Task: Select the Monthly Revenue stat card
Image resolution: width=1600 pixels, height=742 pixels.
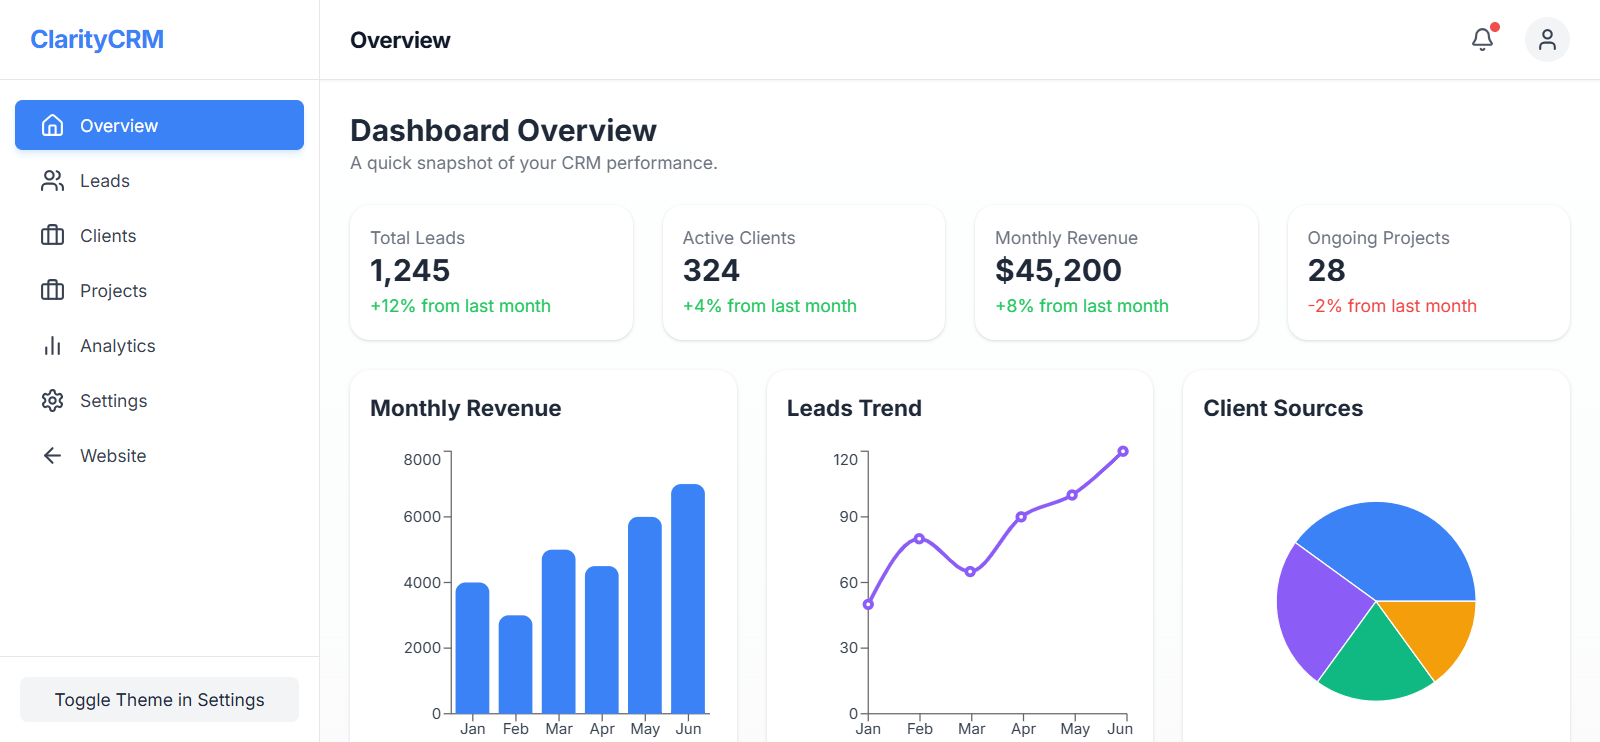Action: pyautogui.click(x=1115, y=272)
